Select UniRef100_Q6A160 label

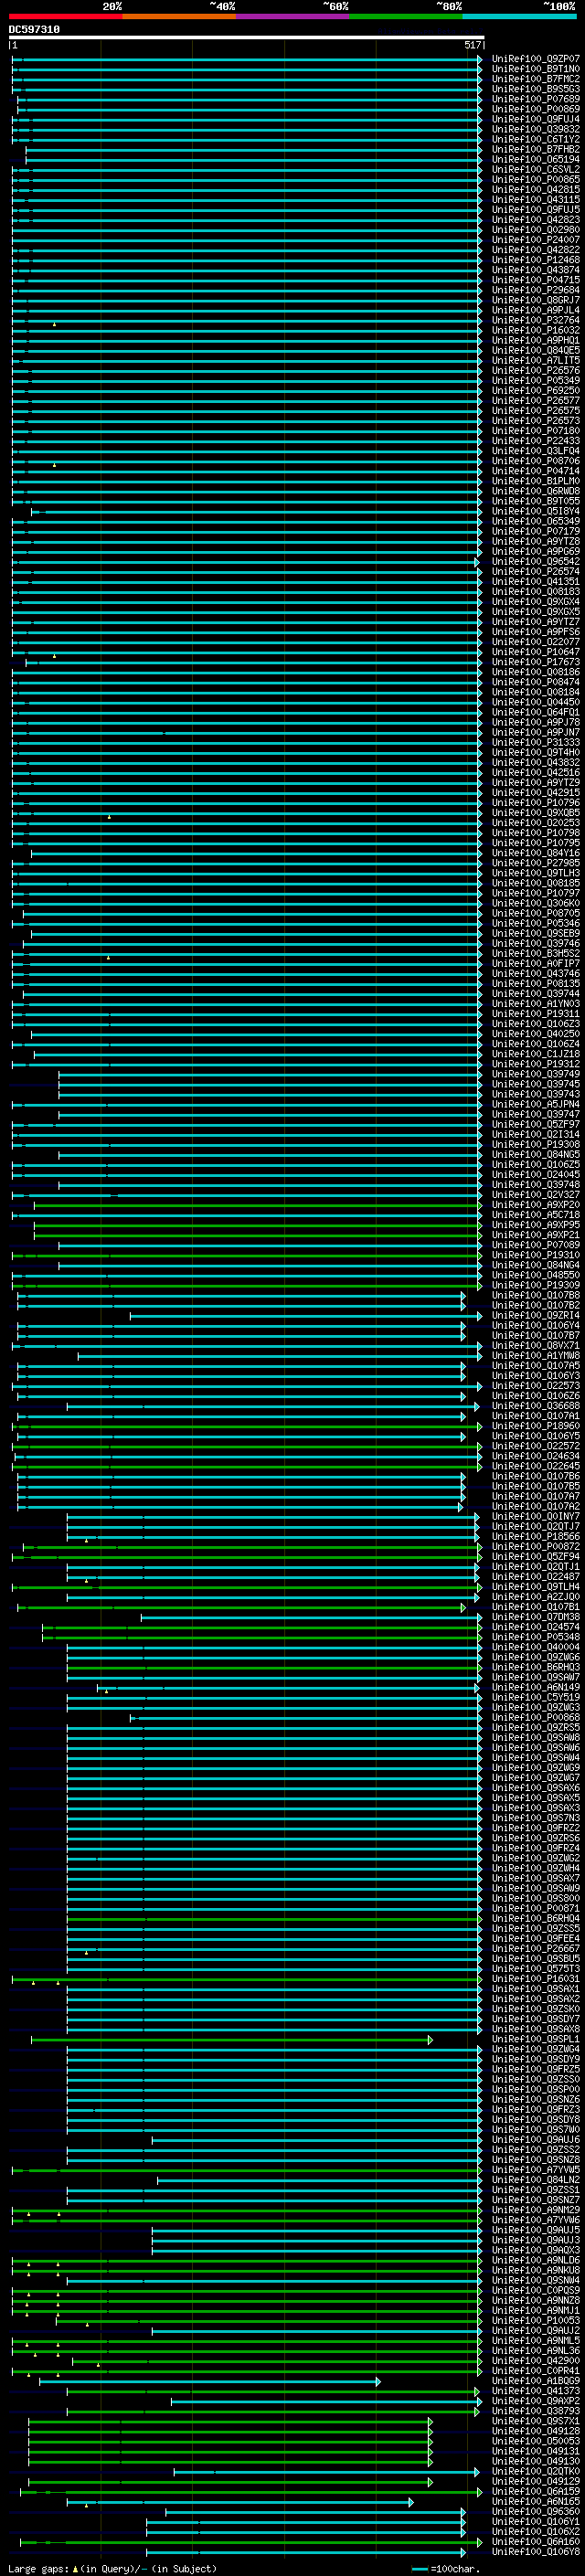(536, 2541)
